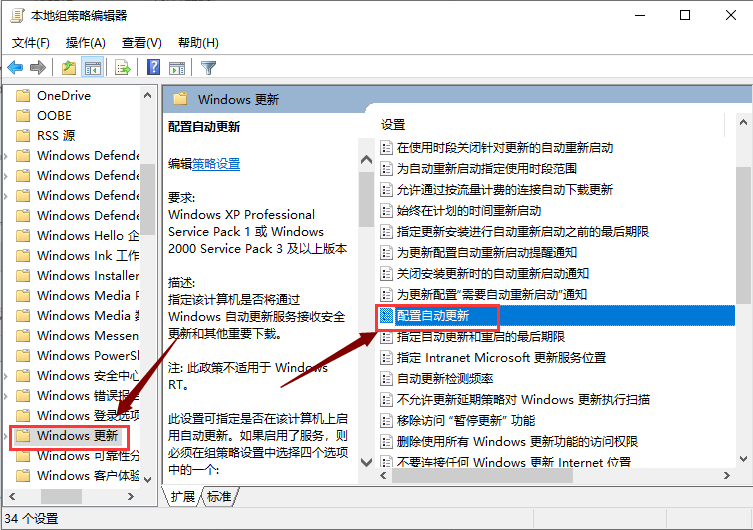This screenshot has width=753, height=530.
Task: Click the RSS 源 folder icon
Action: pos(23,135)
